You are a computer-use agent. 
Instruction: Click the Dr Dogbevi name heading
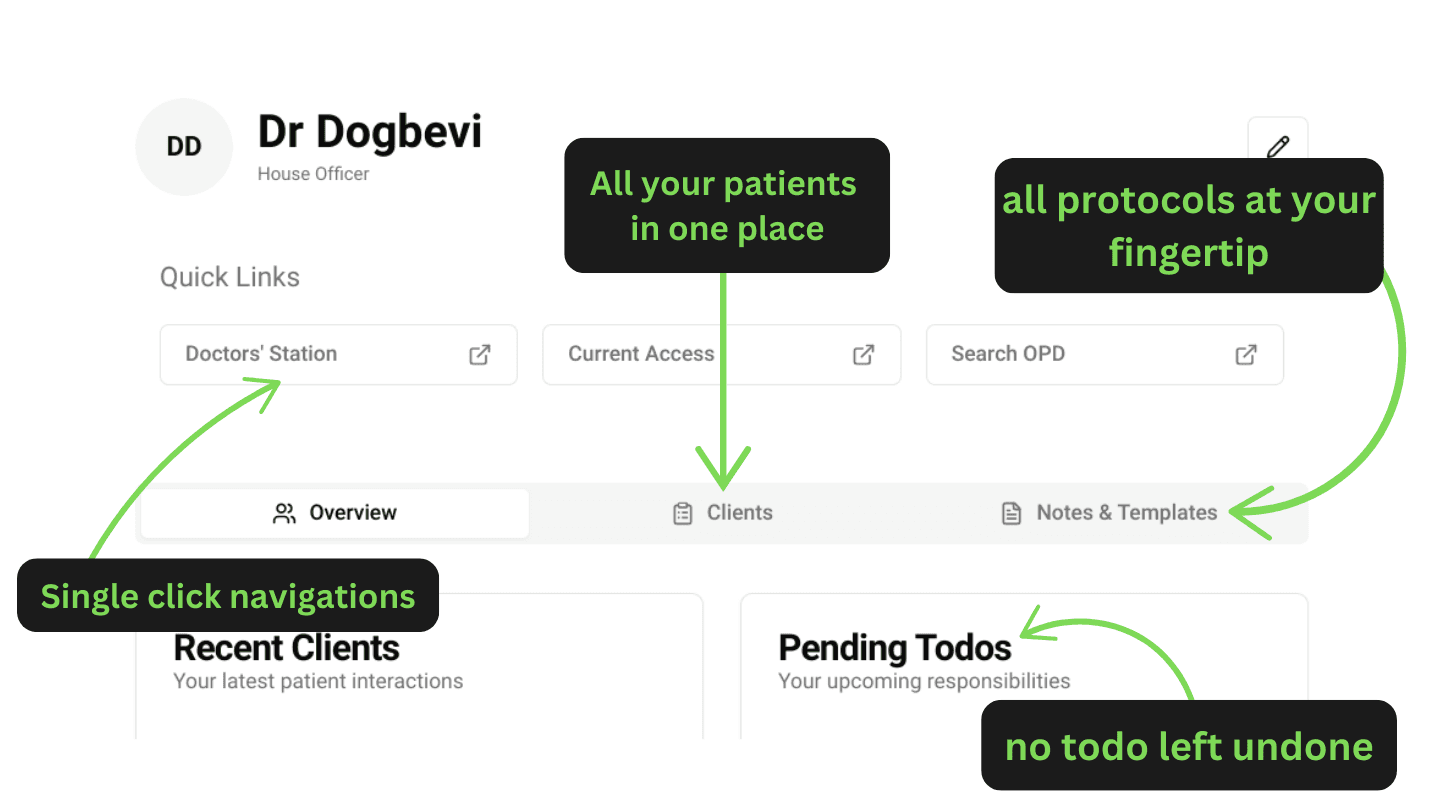pos(370,132)
